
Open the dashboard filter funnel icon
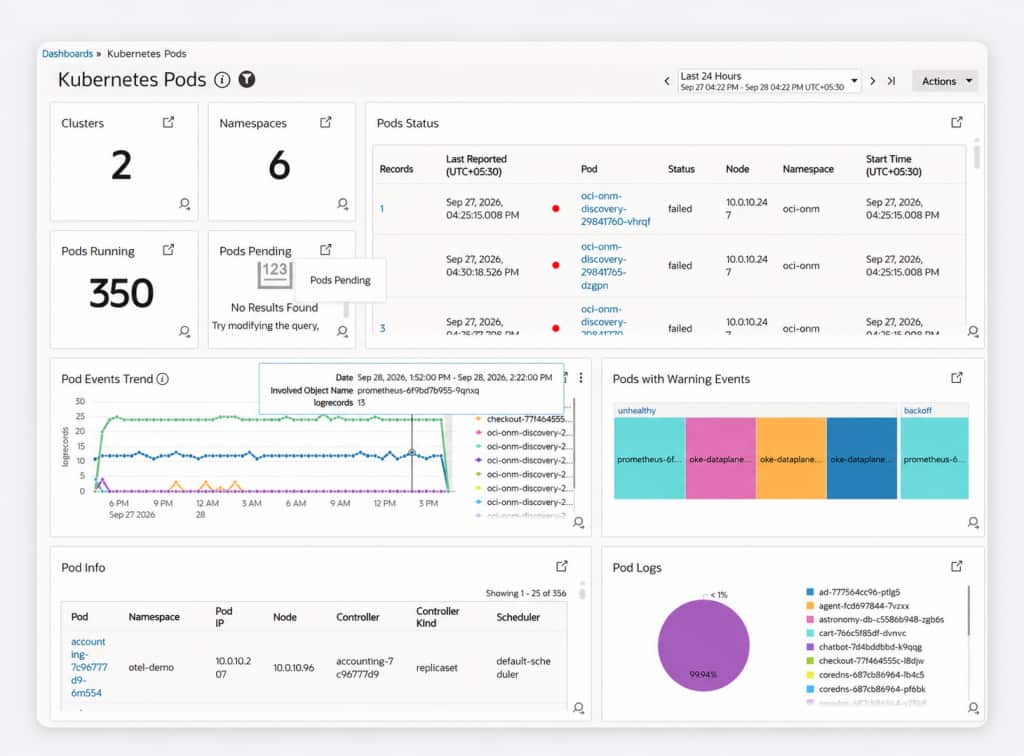click(247, 80)
